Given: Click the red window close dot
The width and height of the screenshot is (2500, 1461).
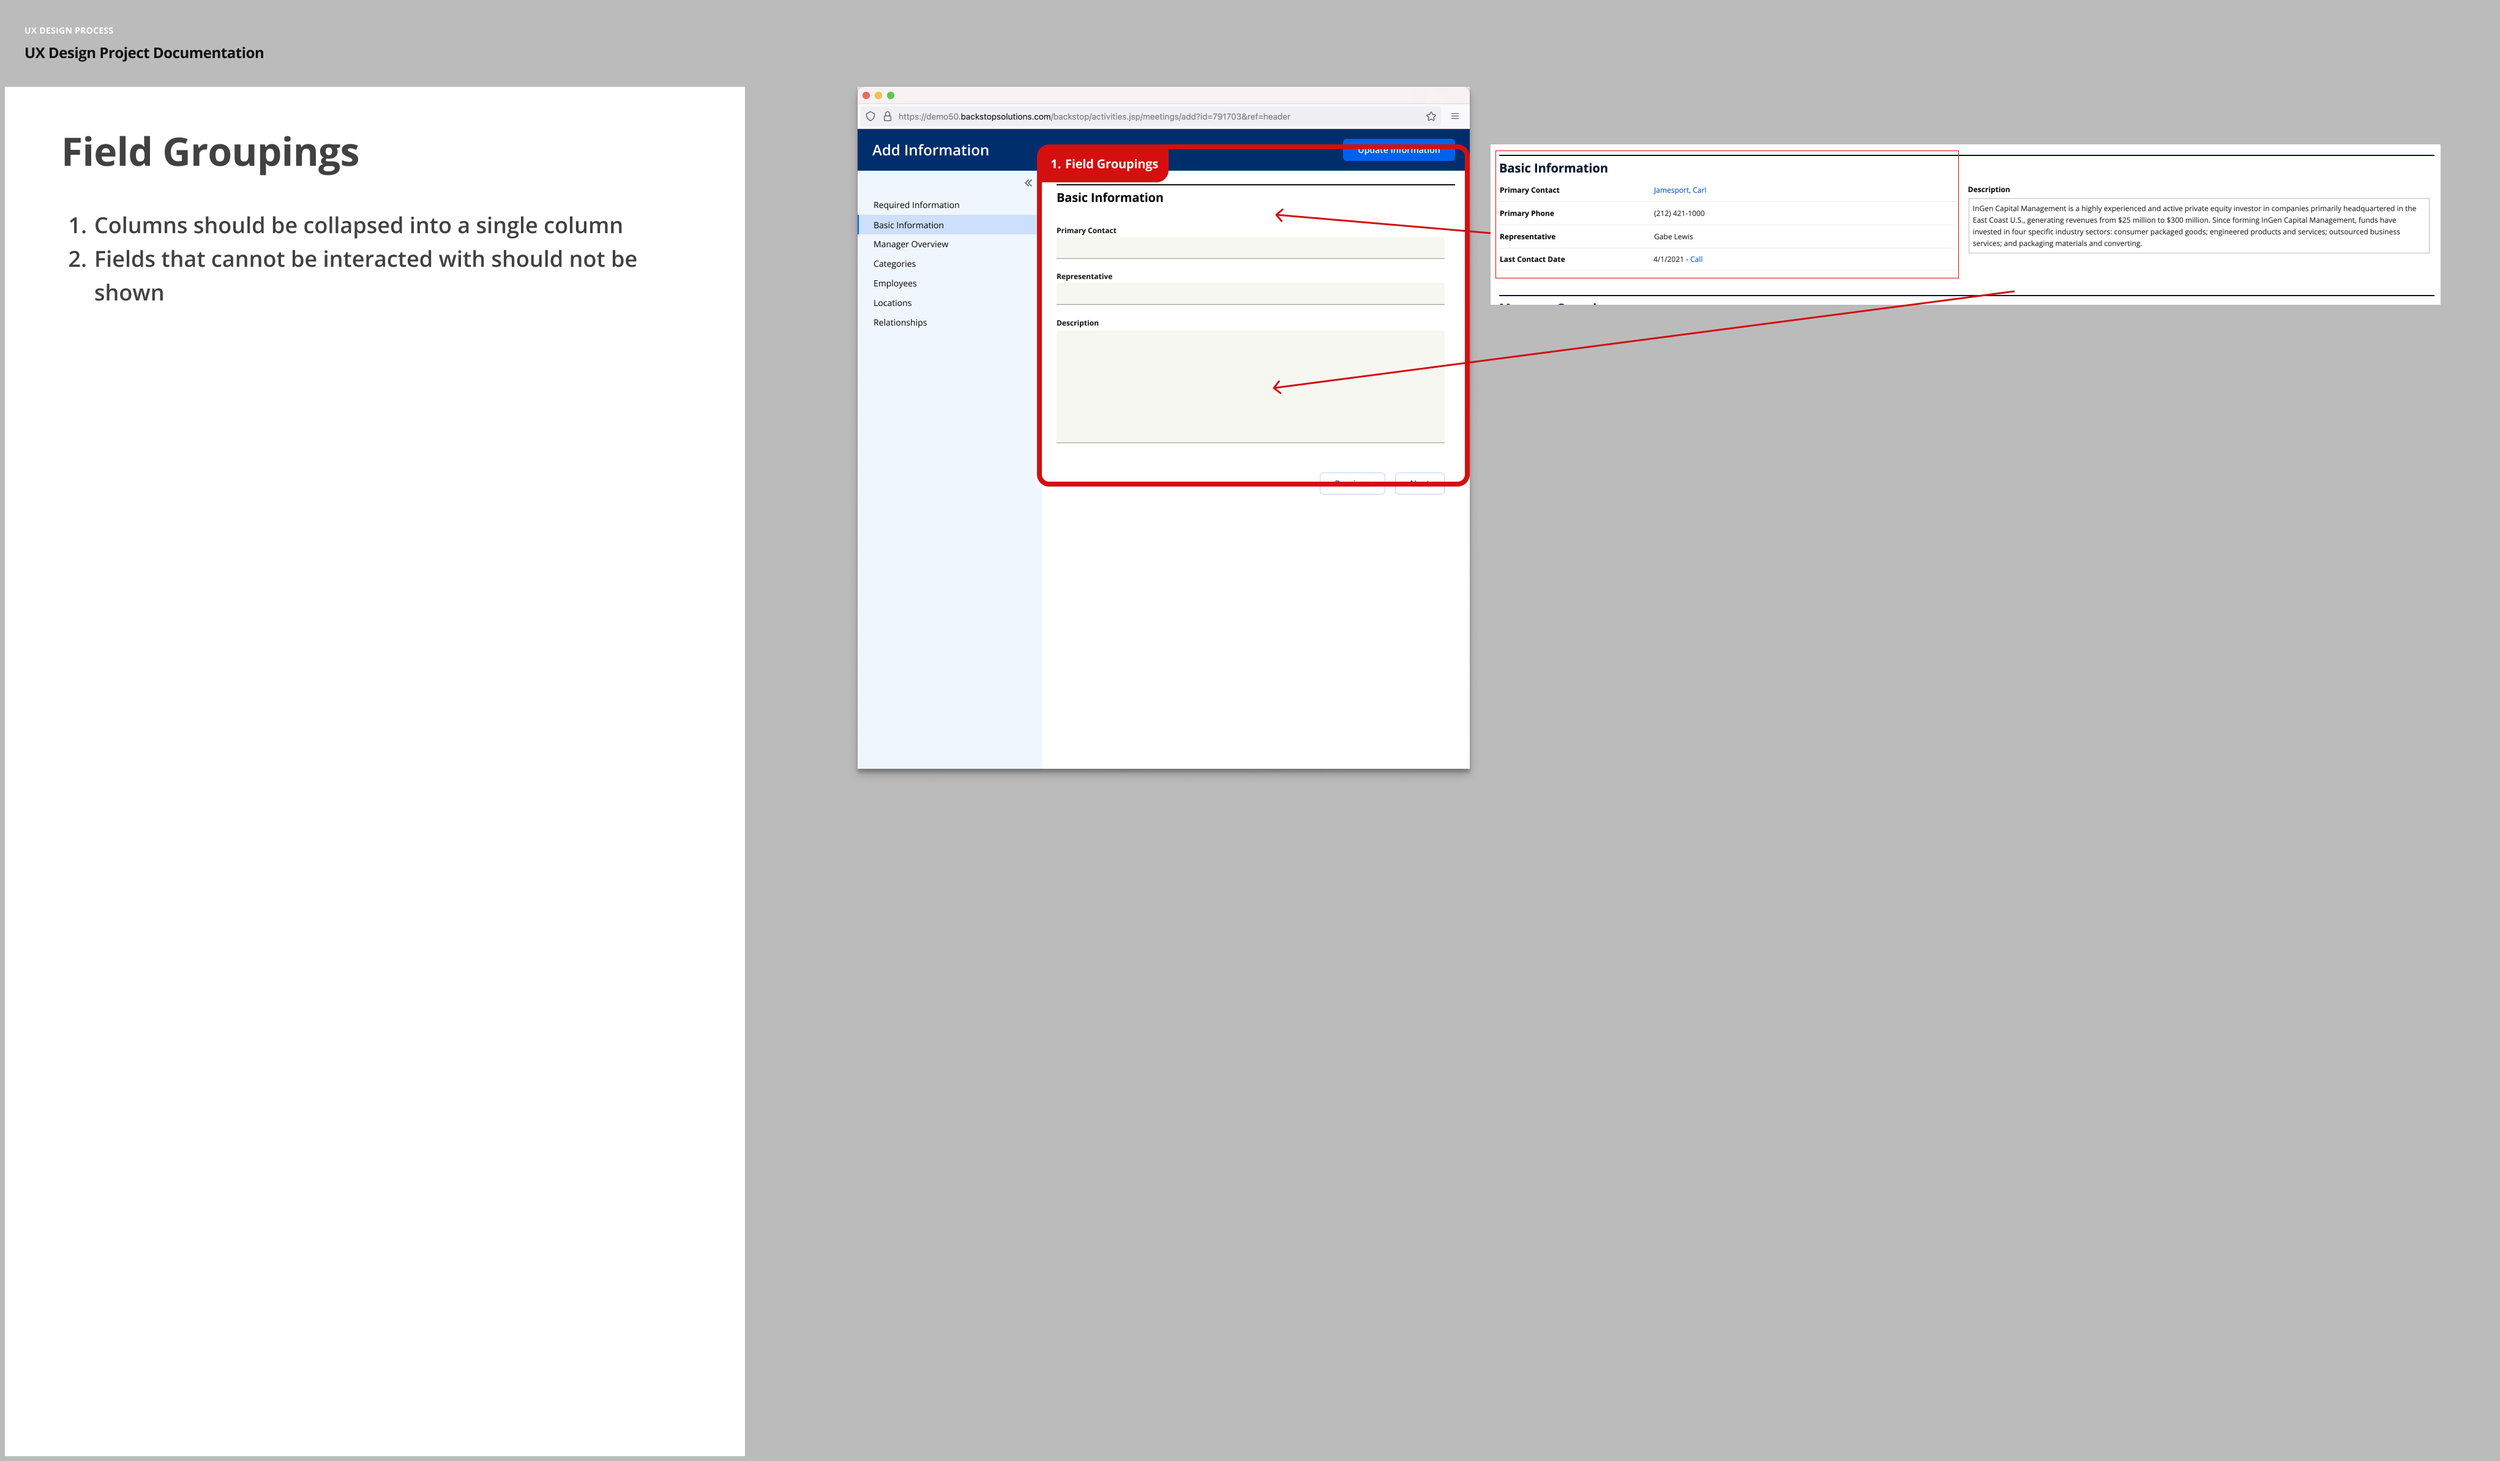Looking at the screenshot, I should click(x=866, y=96).
